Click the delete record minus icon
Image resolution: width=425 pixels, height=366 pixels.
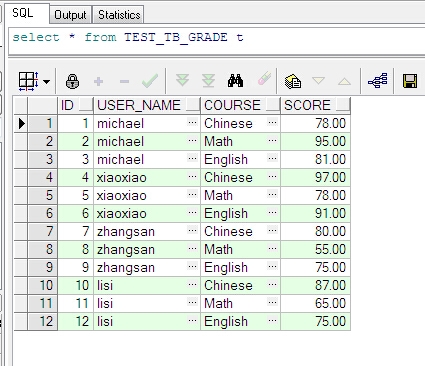(124, 81)
